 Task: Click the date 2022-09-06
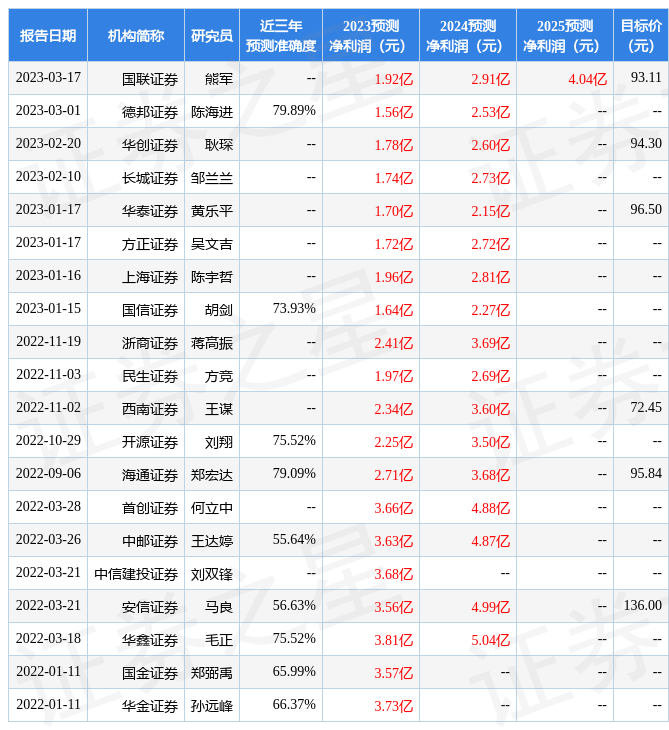click(x=48, y=473)
